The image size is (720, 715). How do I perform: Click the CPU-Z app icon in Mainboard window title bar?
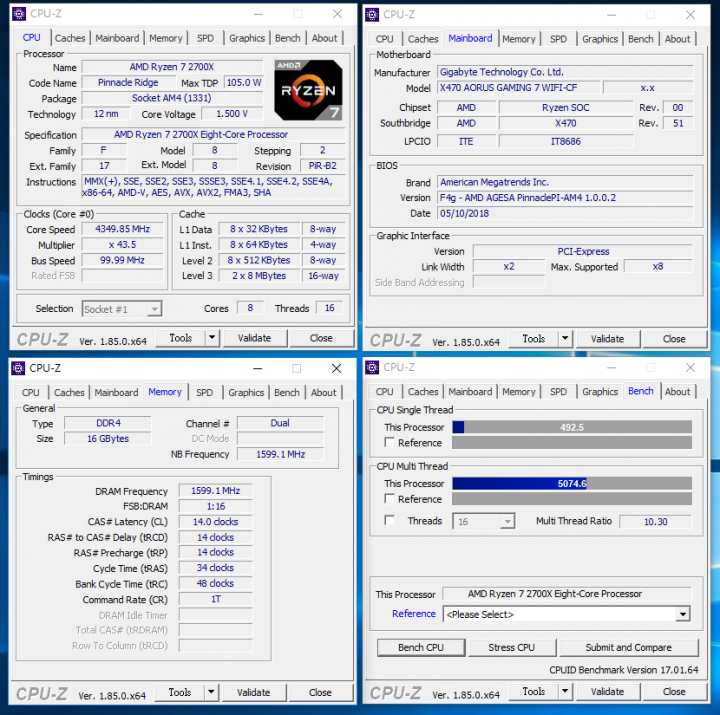point(372,14)
